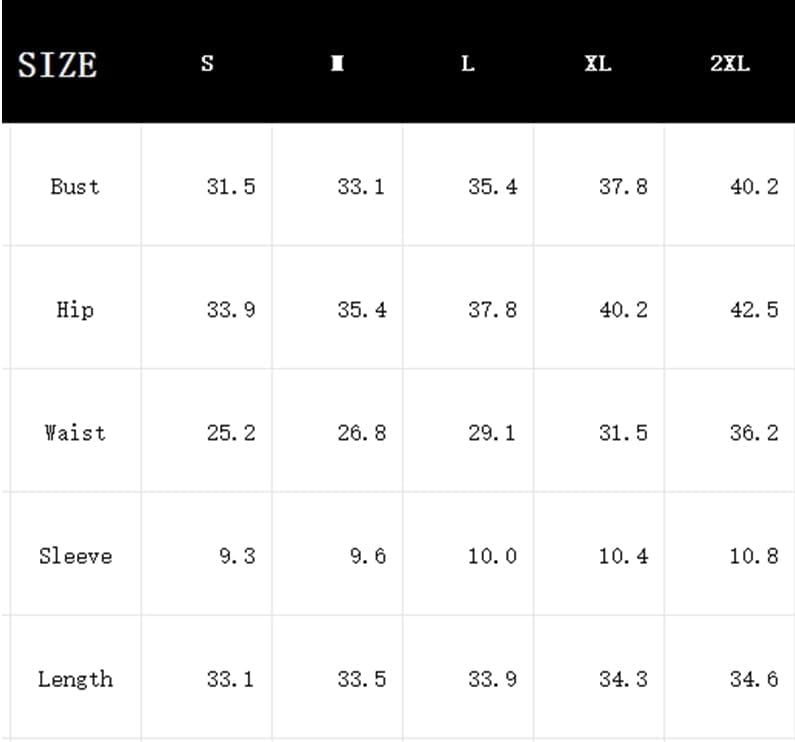Image resolution: width=795 pixels, height=742 pixels.
Task: Select Hip value 42.5 under 2XL
Action: click(754, 309)
